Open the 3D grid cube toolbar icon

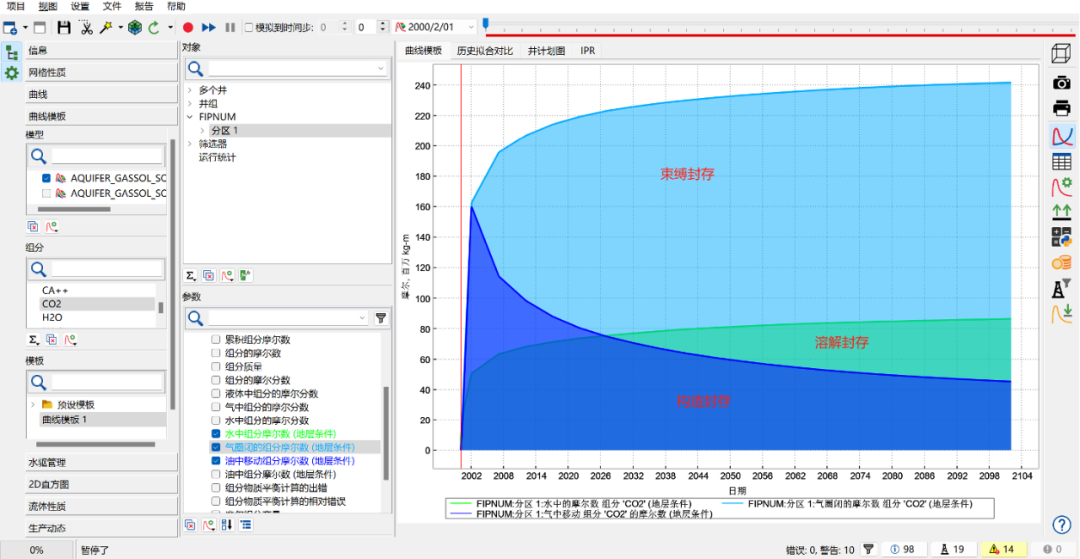(135, 28)
